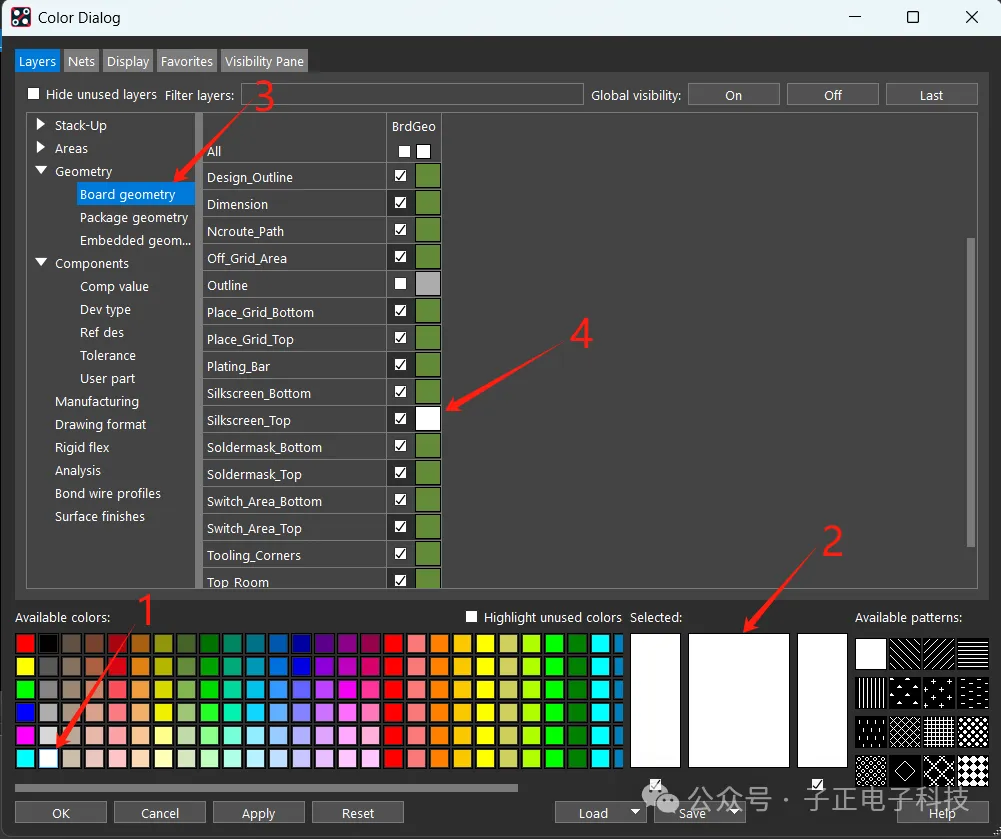
Task: Collapse the Components tree node
Action: click(41, 262)
